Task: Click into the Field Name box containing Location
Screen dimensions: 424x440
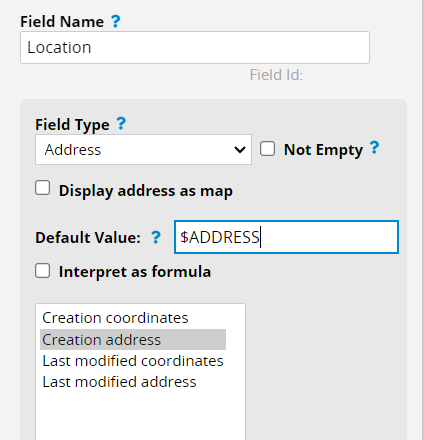Action: [195, 47]
